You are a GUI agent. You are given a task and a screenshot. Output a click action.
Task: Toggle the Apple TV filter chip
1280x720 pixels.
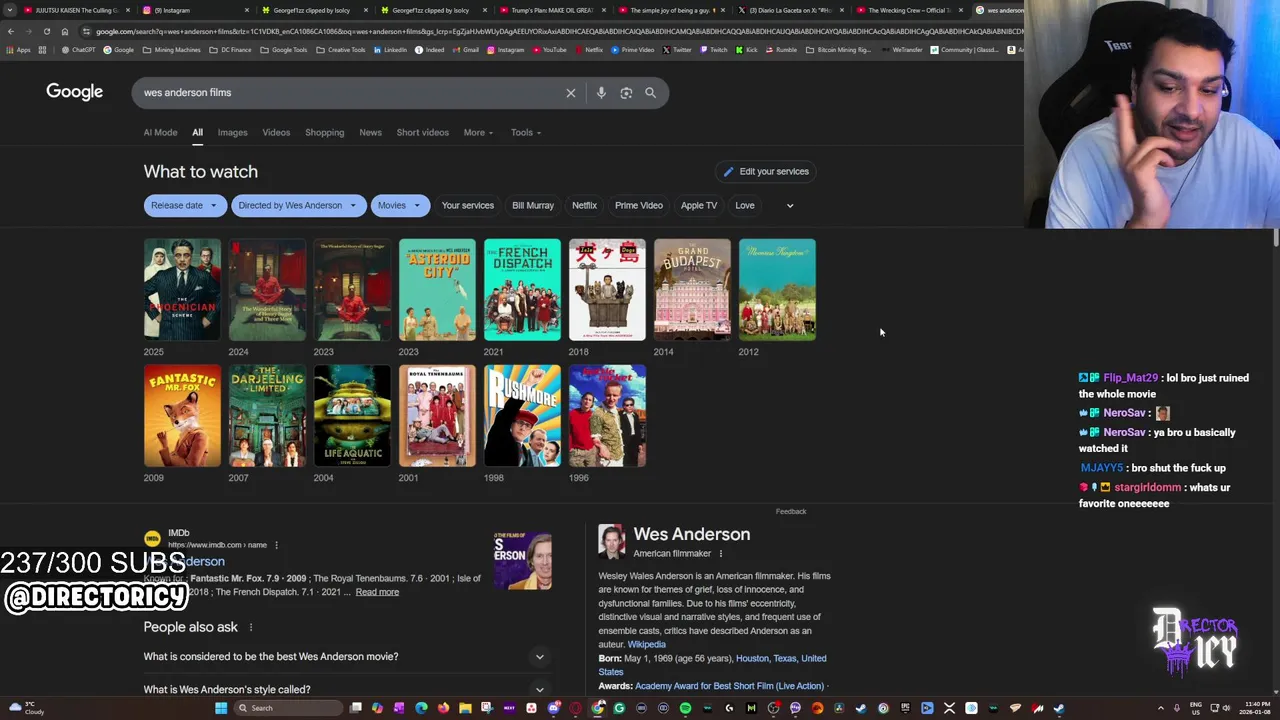[699, 206]
